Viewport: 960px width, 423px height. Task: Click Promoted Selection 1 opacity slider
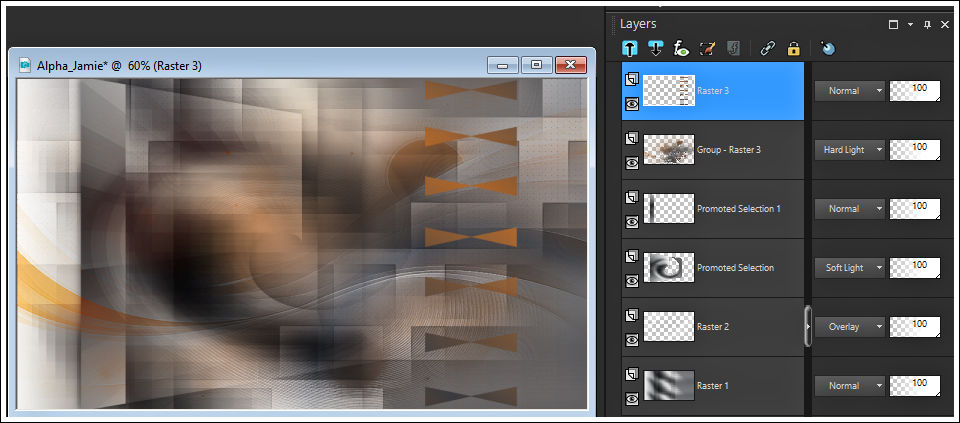click(915, 209)
